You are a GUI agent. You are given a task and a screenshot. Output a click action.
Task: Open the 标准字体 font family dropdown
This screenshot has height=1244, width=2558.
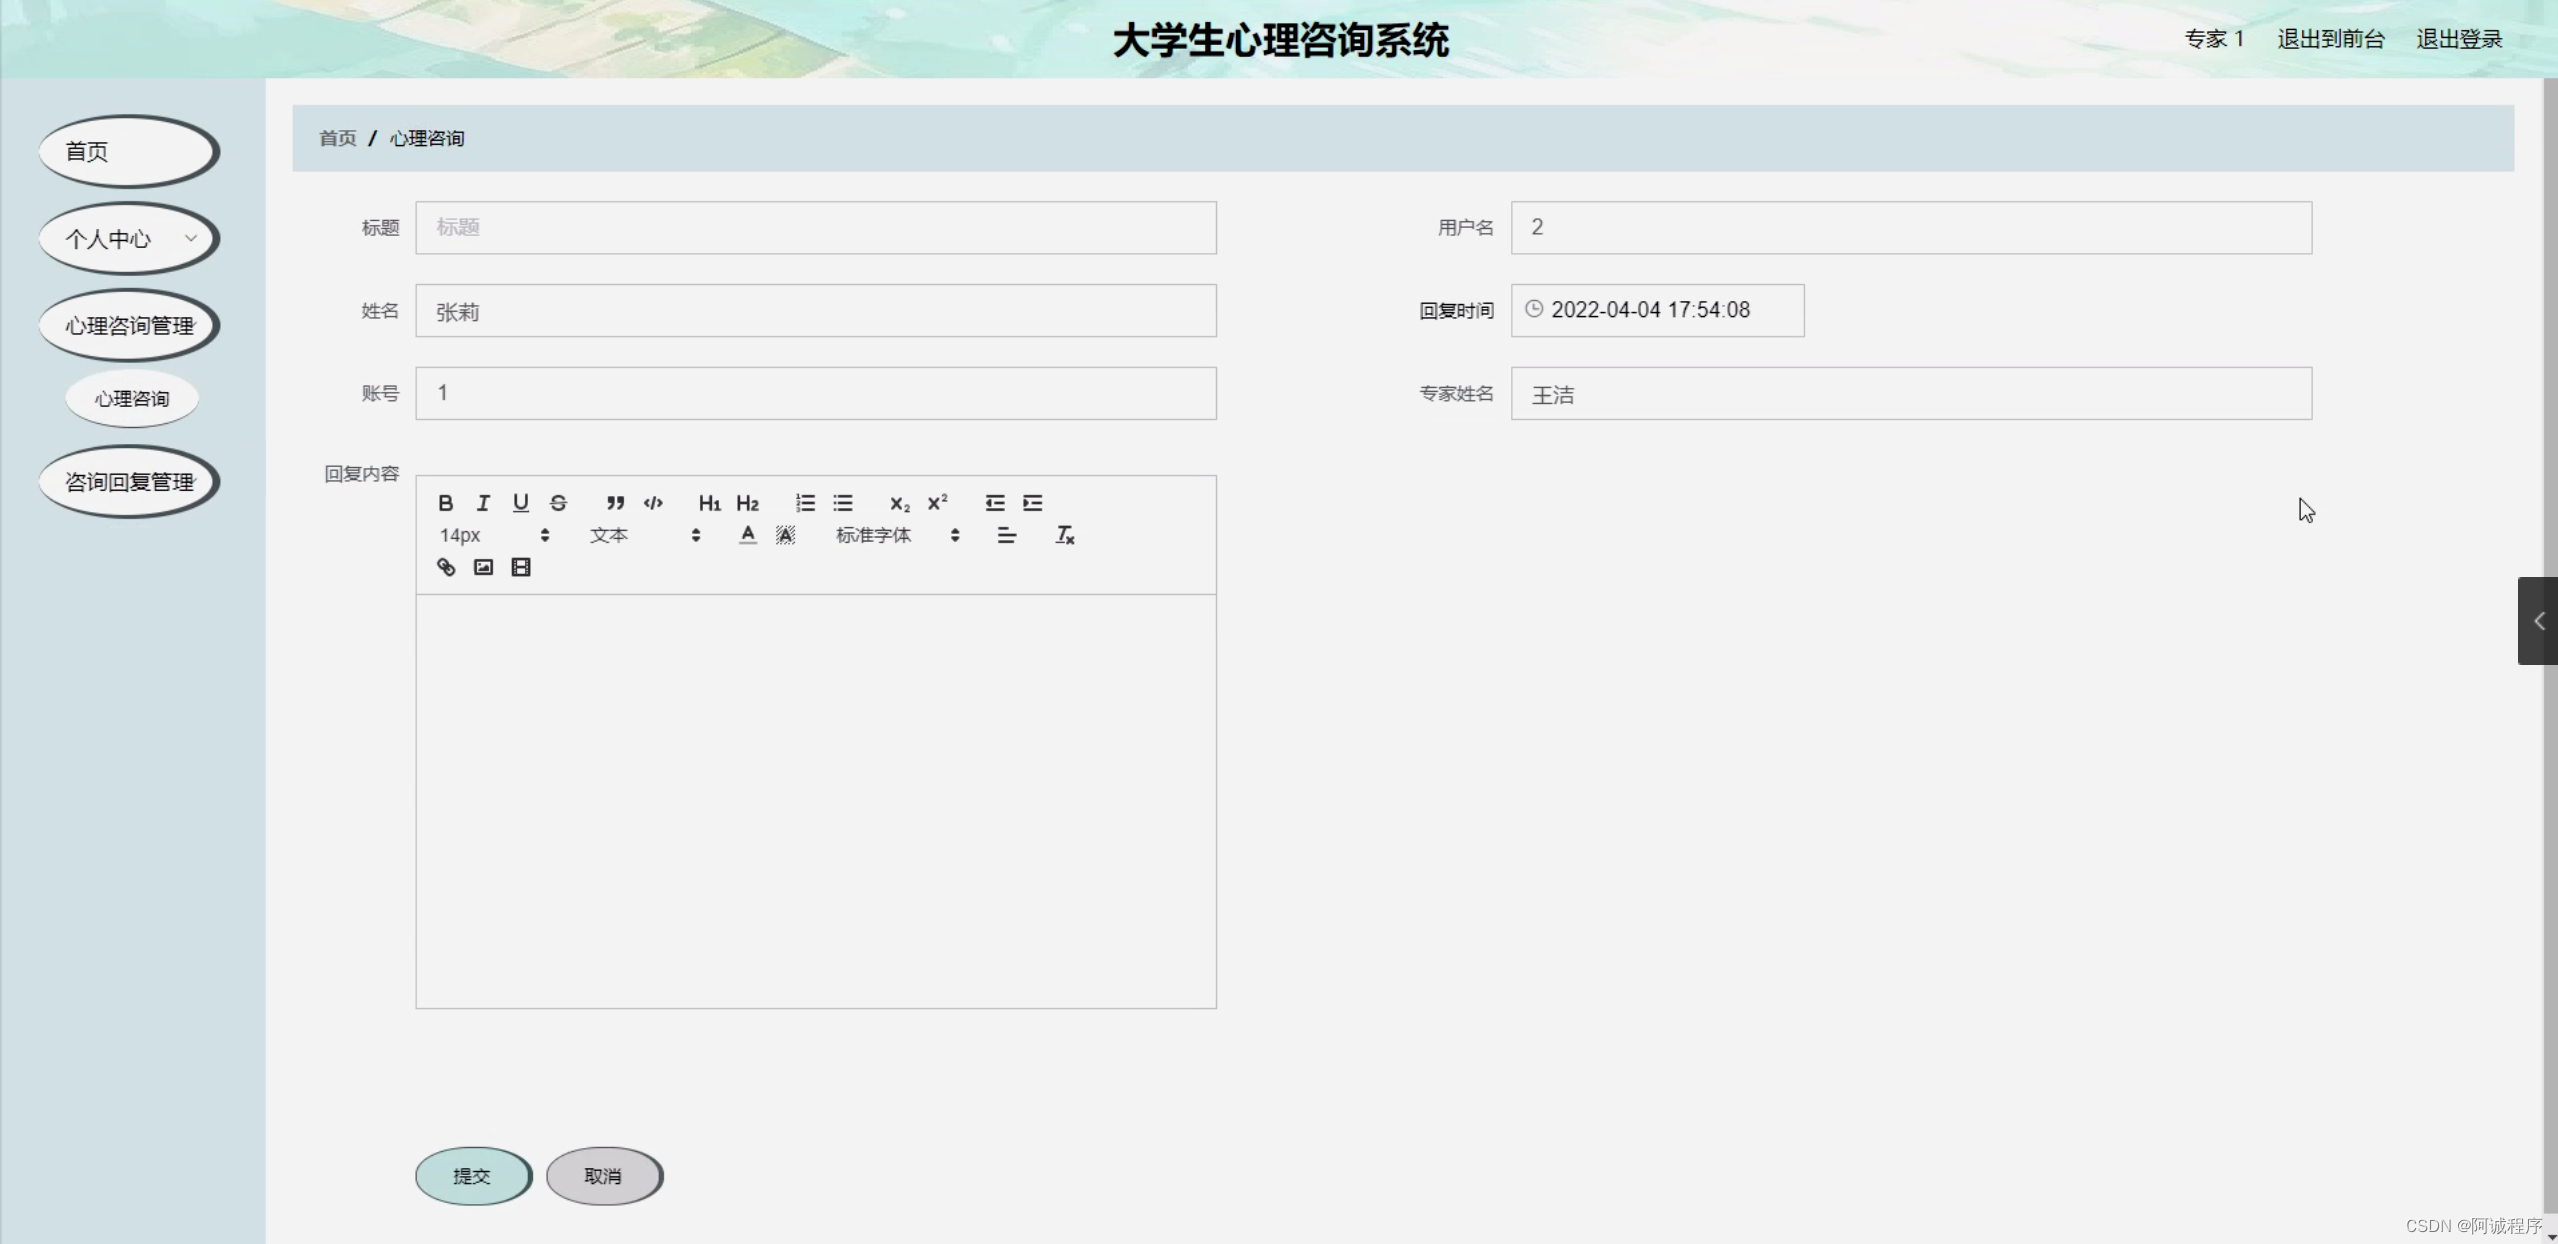click(x=897, y=535)
